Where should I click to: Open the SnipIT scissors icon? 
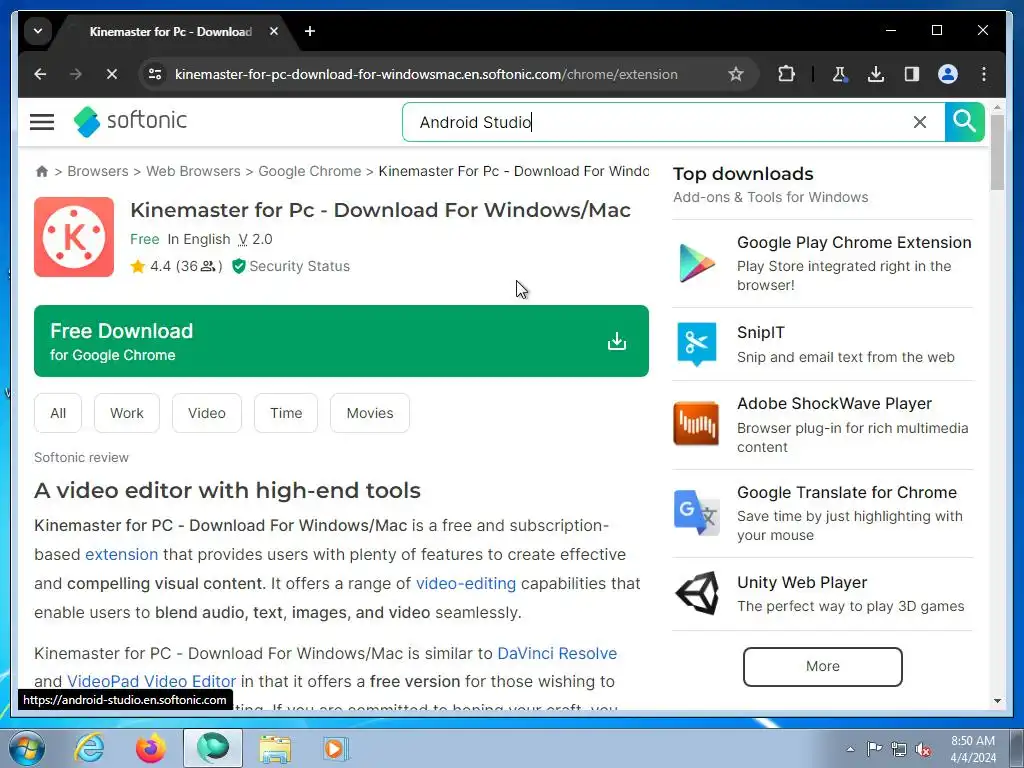[x=696, y=344]
